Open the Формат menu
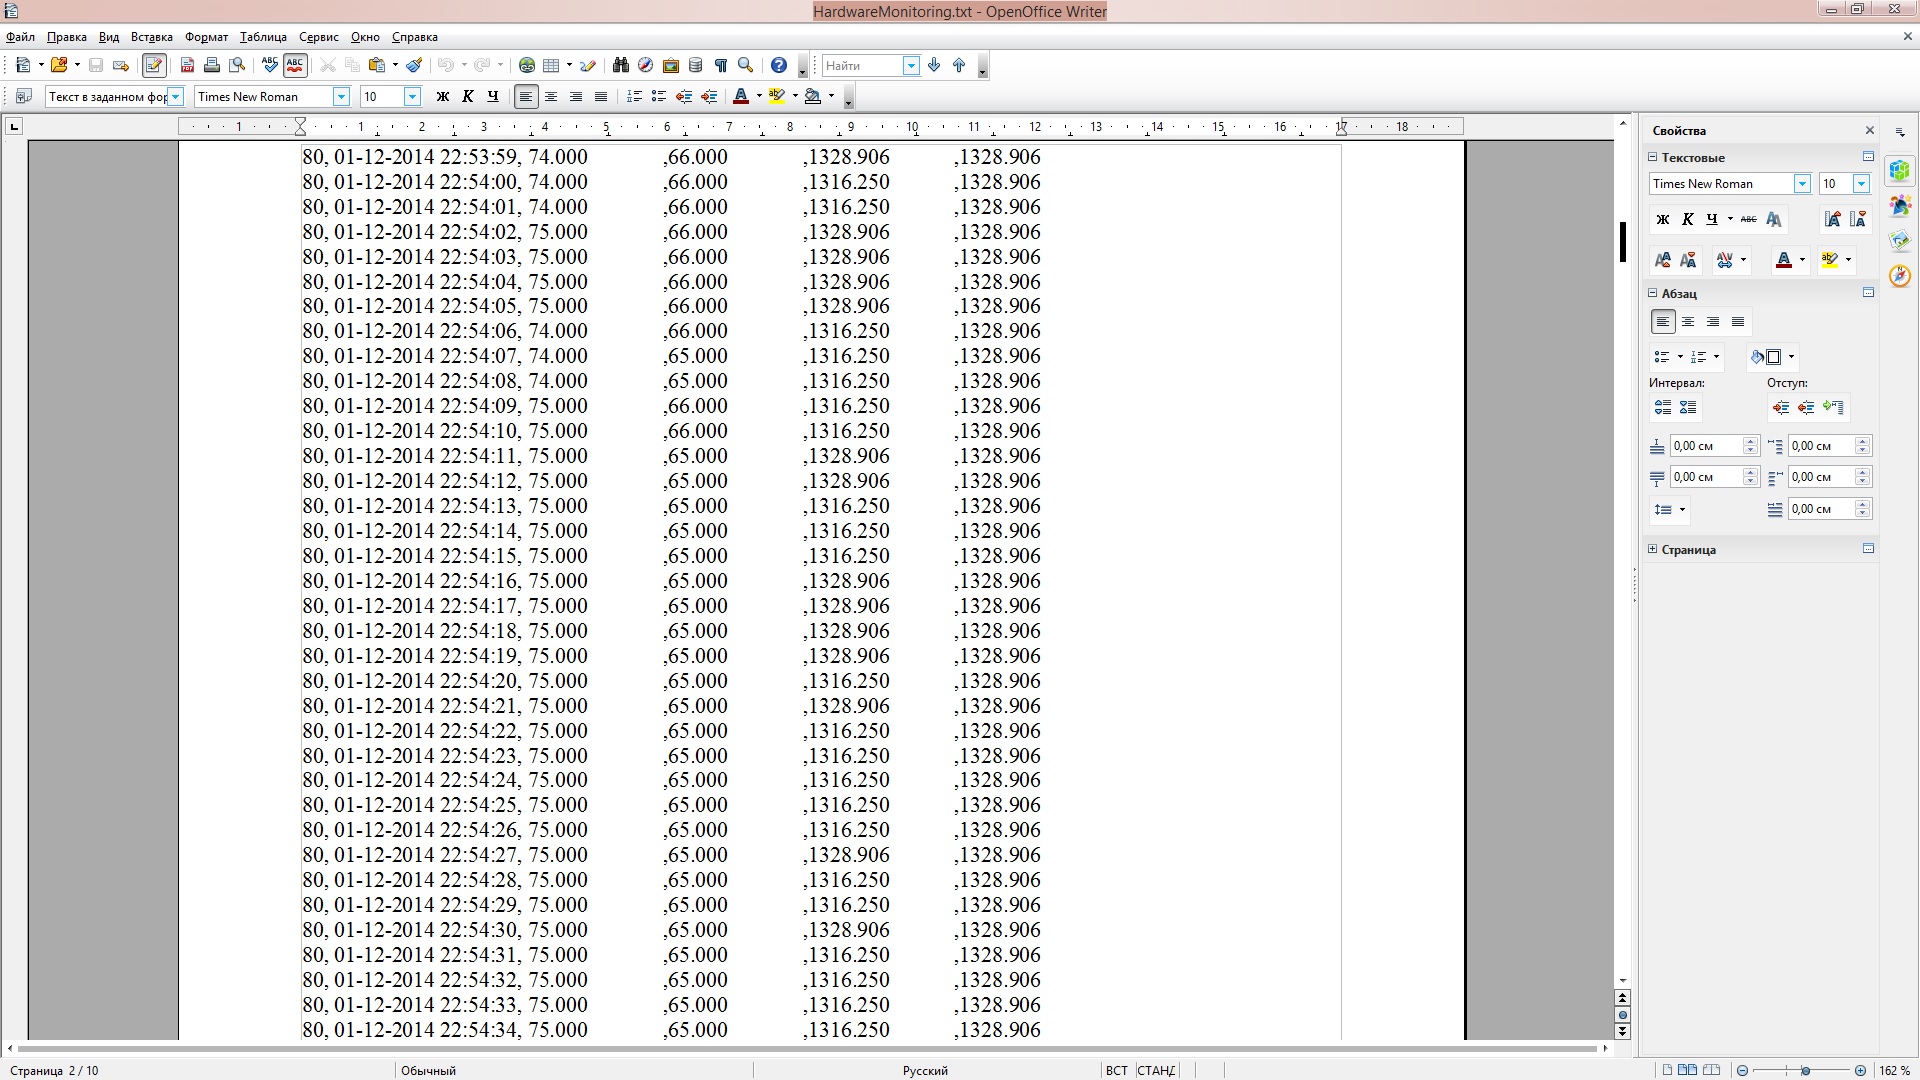Image resolution: width=1920 pixels, height=1080 pixels. pyautogui.click(x=206, y=37)
